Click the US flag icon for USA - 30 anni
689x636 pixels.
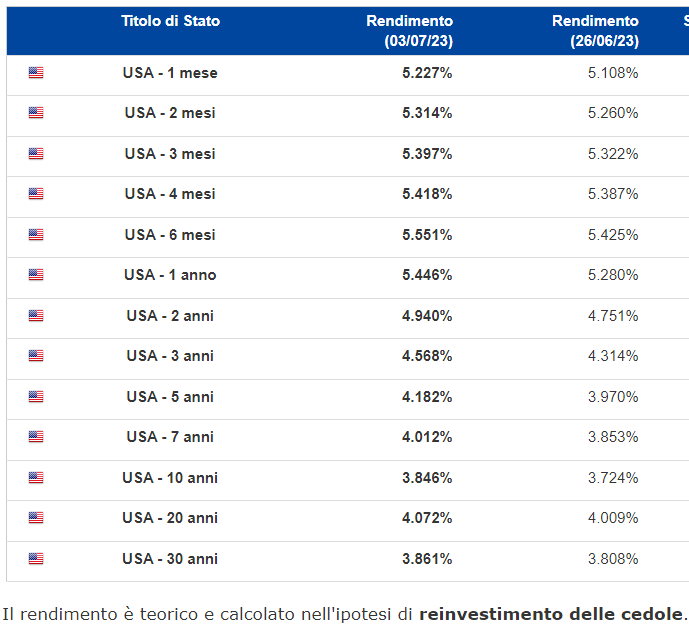[x=36, y=559]
